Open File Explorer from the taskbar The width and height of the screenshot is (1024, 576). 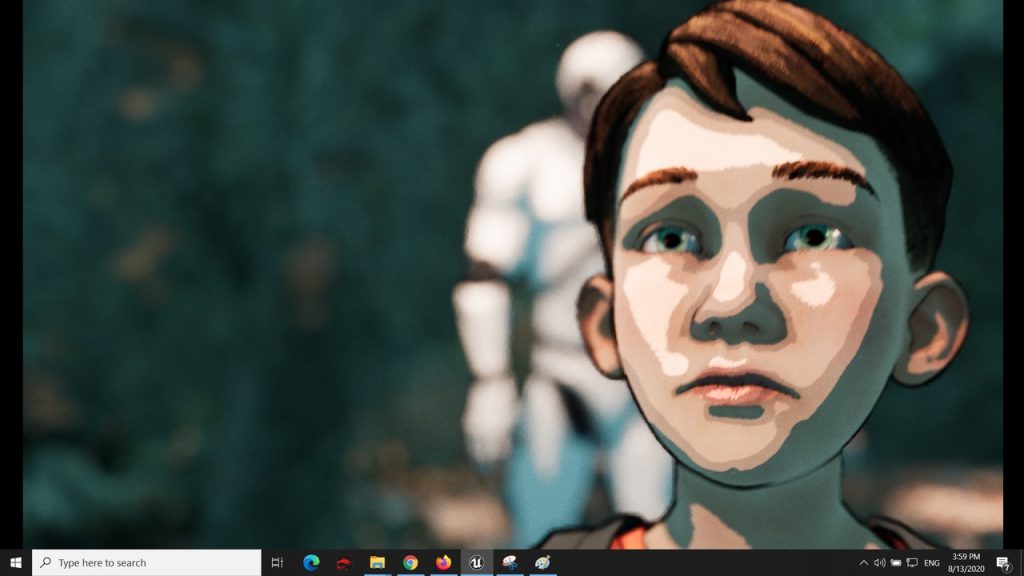click(x=377, y=563)
